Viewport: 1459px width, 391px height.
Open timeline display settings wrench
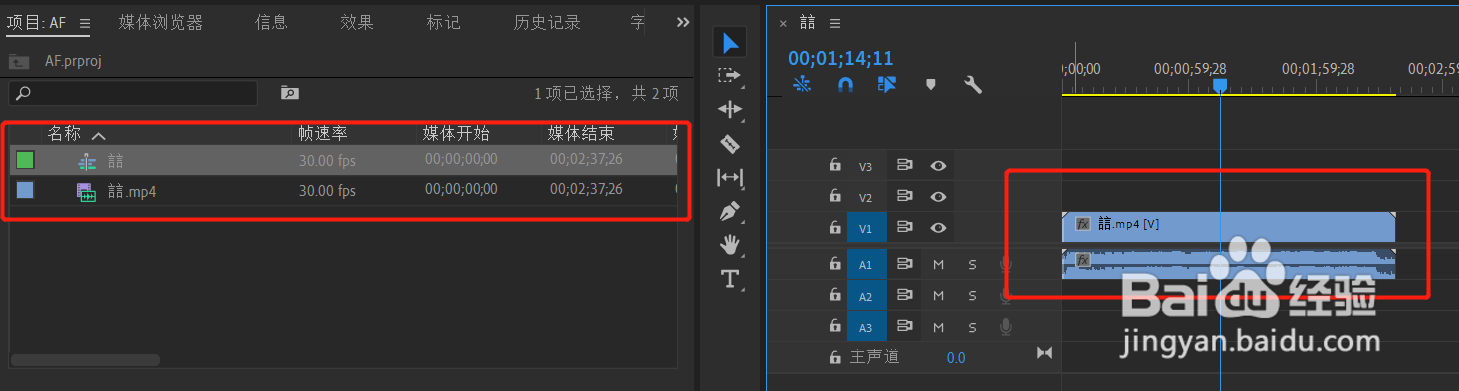[972, 85]
